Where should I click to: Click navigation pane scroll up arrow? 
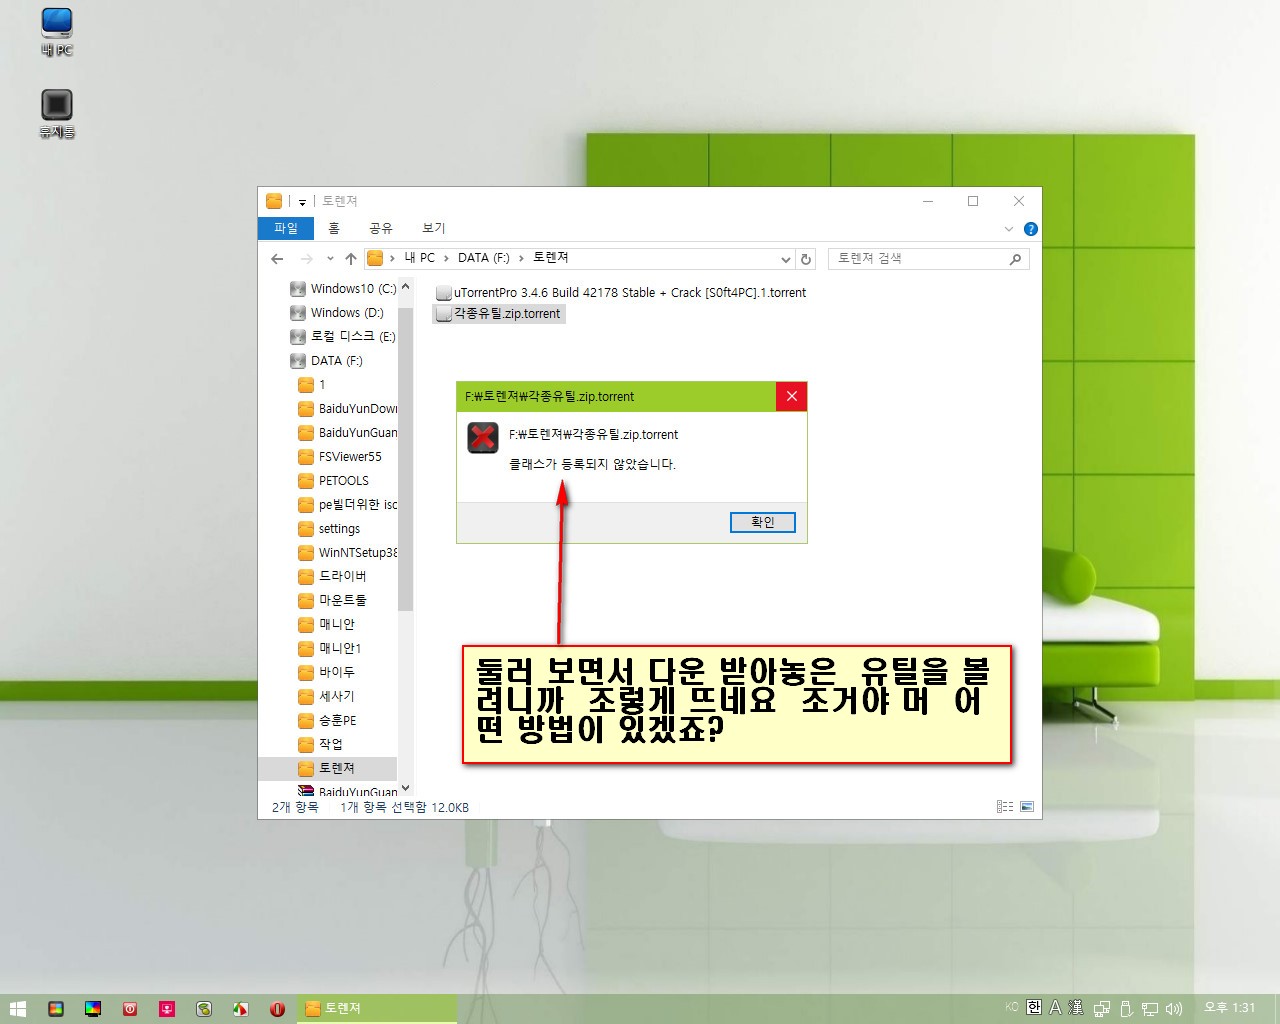tap(405, 287)
